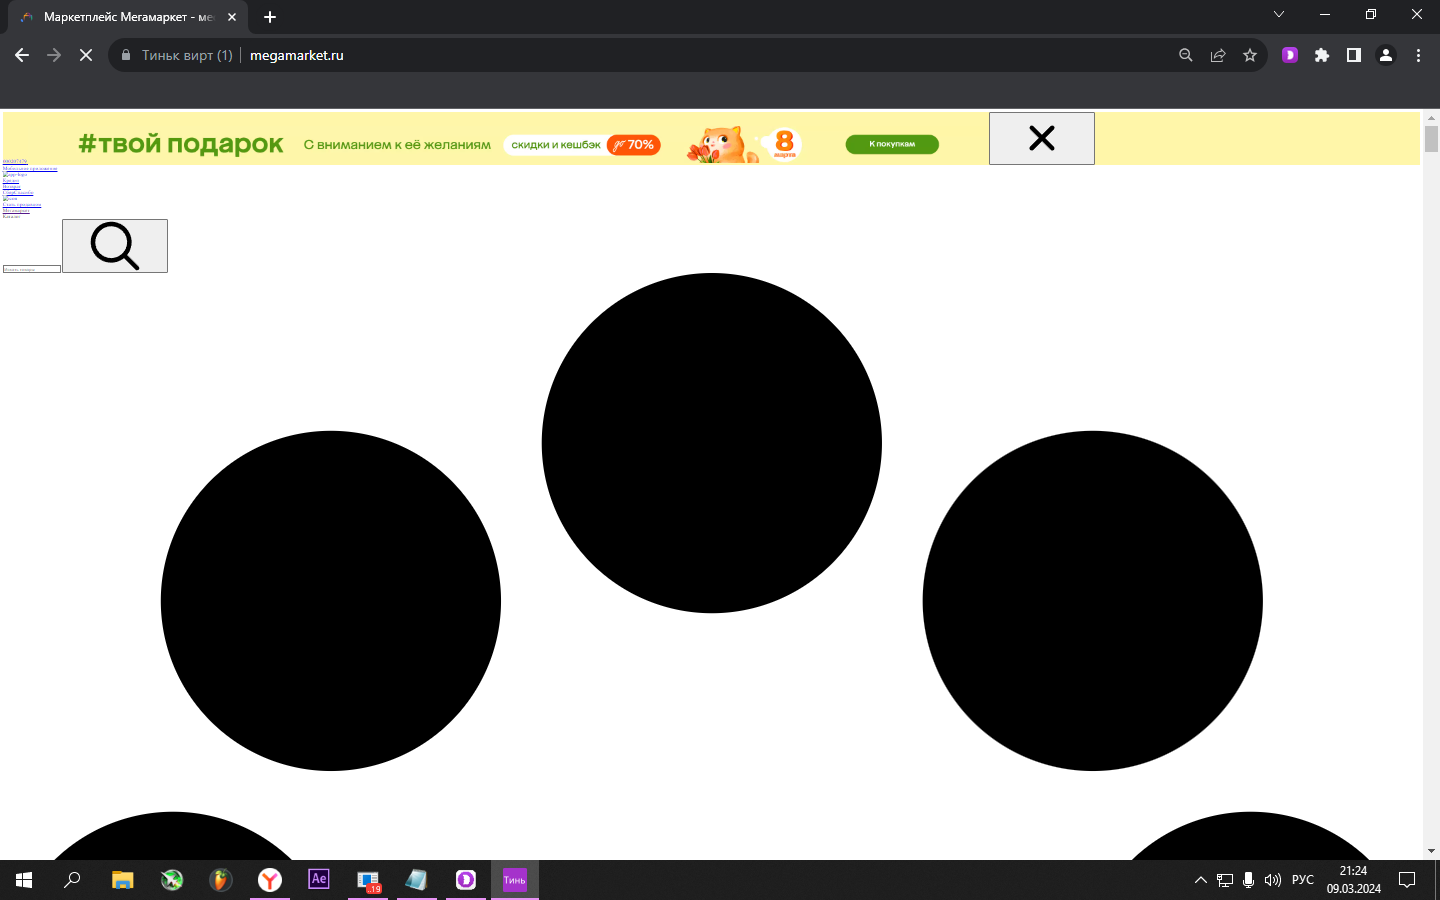Open the Windows notification center
1440x900 pixels.
[1407, 880]
